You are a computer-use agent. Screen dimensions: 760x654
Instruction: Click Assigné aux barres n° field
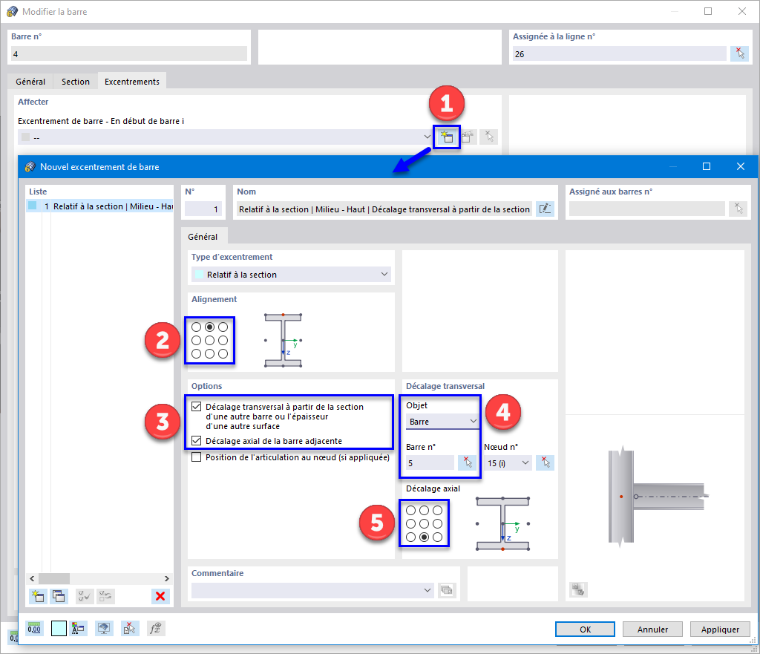click(x=647, y=209)
